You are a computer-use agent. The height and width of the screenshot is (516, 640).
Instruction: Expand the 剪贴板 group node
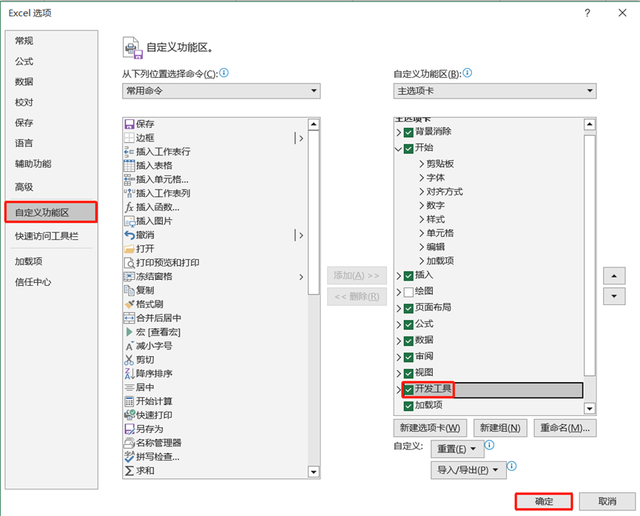tap(422, 164)
